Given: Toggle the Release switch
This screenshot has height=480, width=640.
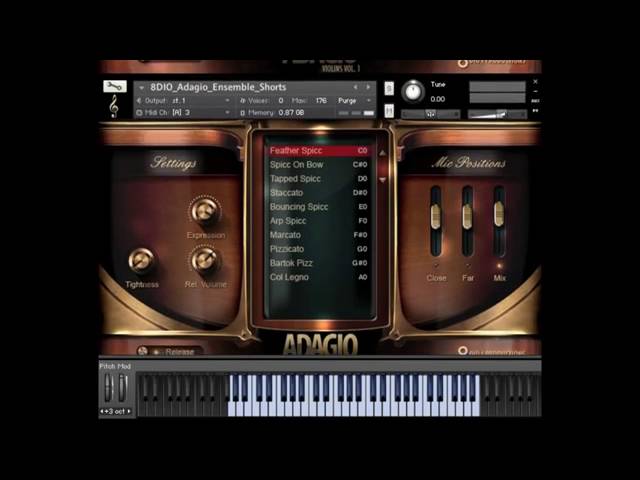Looking at the screenshot, I should [x=143, y=351].
